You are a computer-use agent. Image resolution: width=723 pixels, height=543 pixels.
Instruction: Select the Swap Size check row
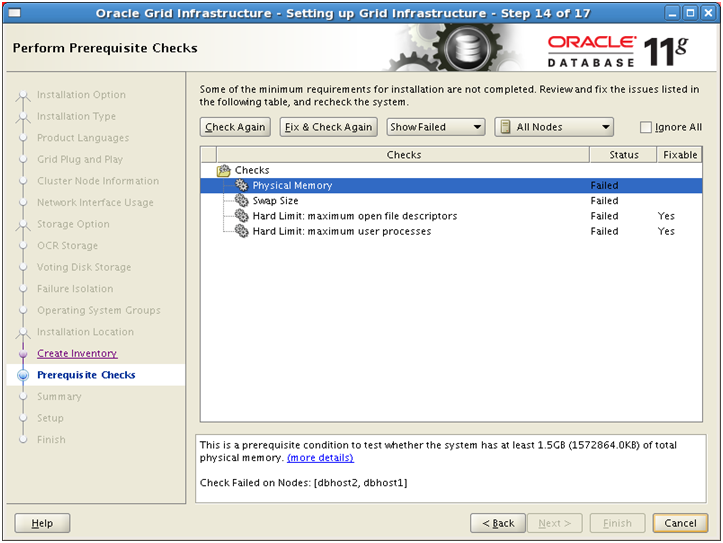coord(451,201)
